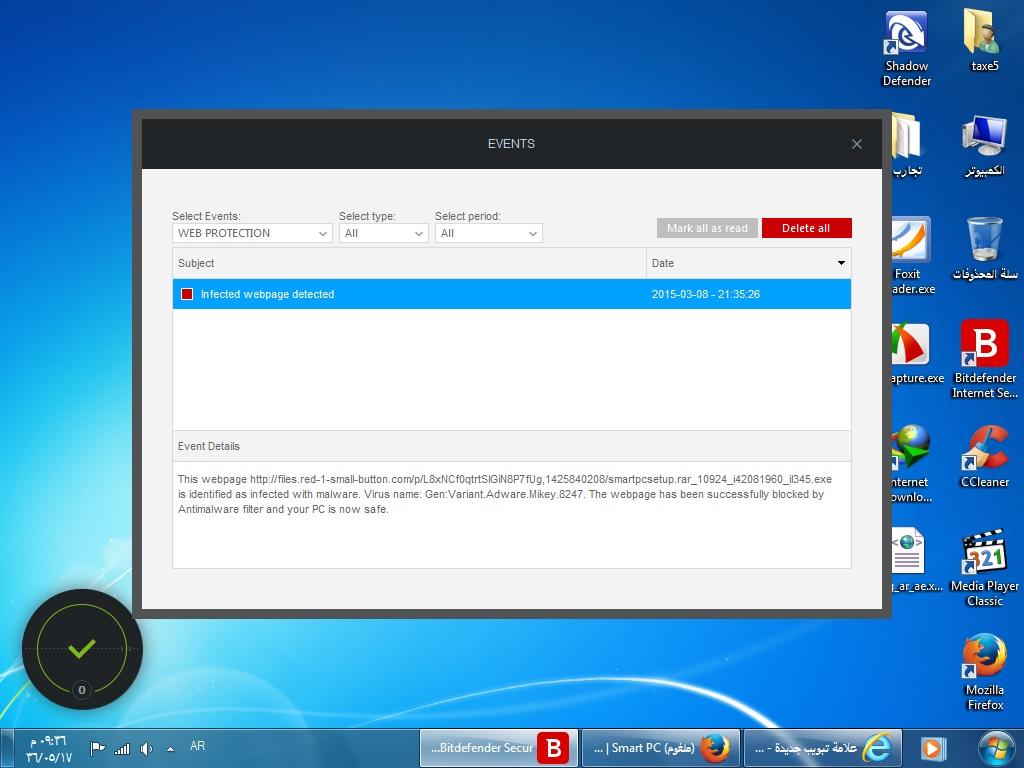
Task: Sort events by Subject column header
Action: [409, 263]
